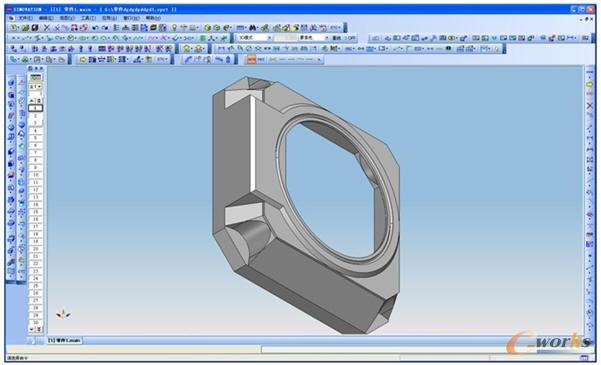This screenshot has height=365, width=601.
Task: Toggle layer 10 in the layer list
Action: [x=35, y=175]
